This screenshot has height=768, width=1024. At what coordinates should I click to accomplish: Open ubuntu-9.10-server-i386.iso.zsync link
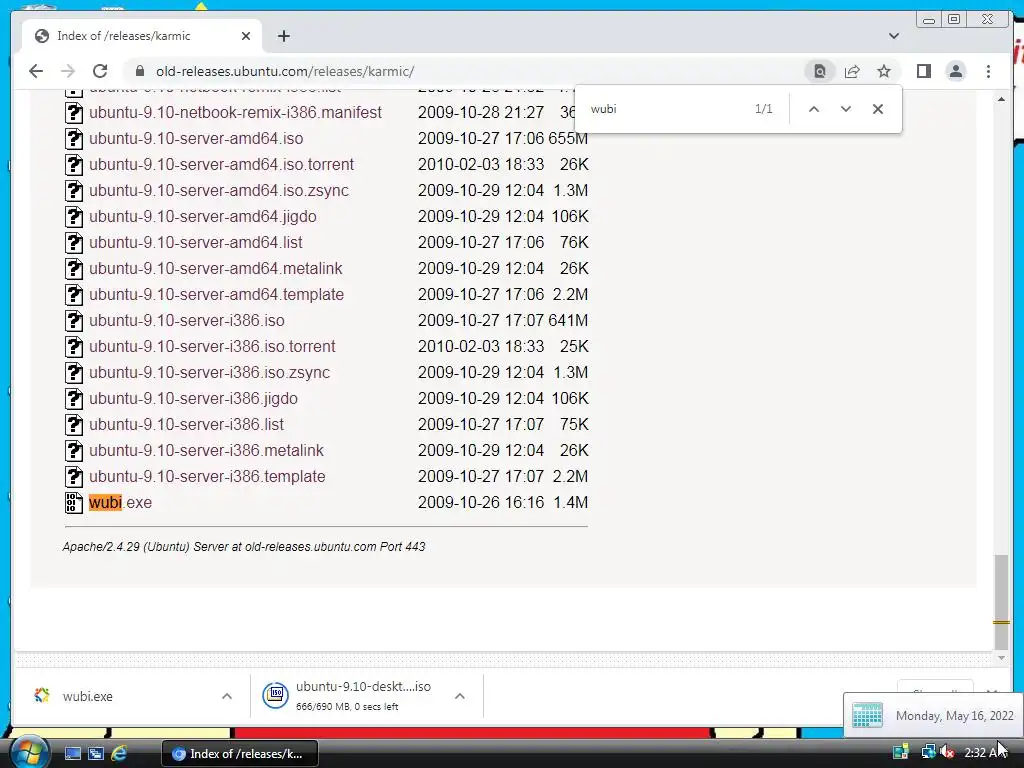[210, 372]
